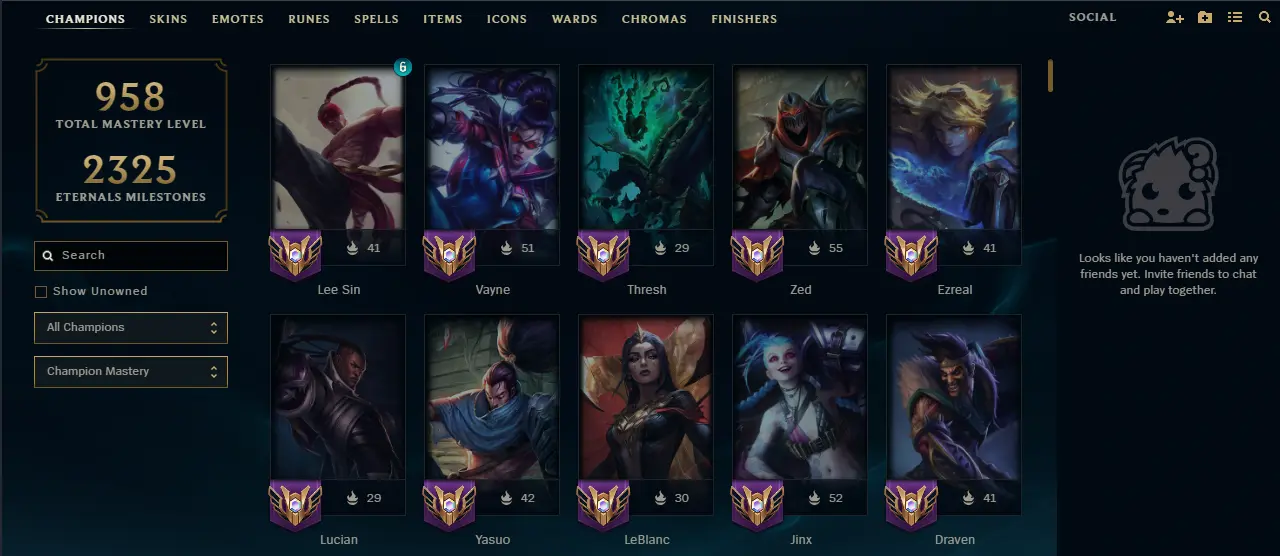Click Lee Sin's mastery crest badge
Viewport: 1280px width, 556px height.
tap(295, 254)
